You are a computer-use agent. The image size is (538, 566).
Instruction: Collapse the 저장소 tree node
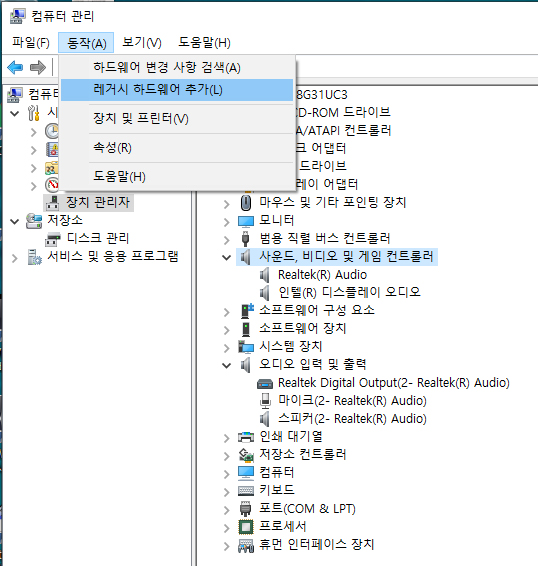(14, 221)
